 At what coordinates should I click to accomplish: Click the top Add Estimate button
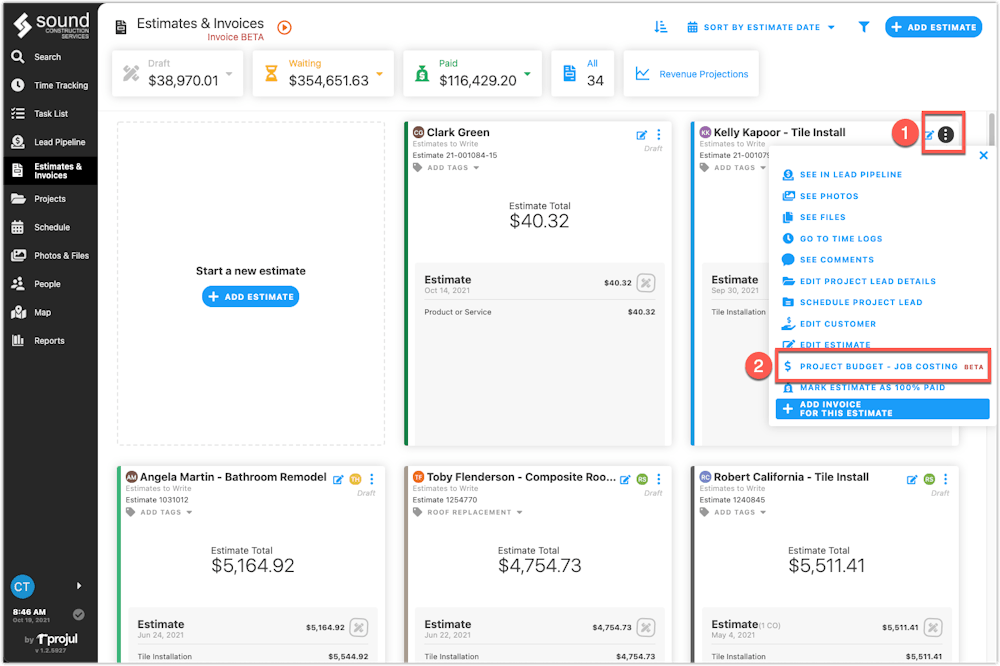933,27
